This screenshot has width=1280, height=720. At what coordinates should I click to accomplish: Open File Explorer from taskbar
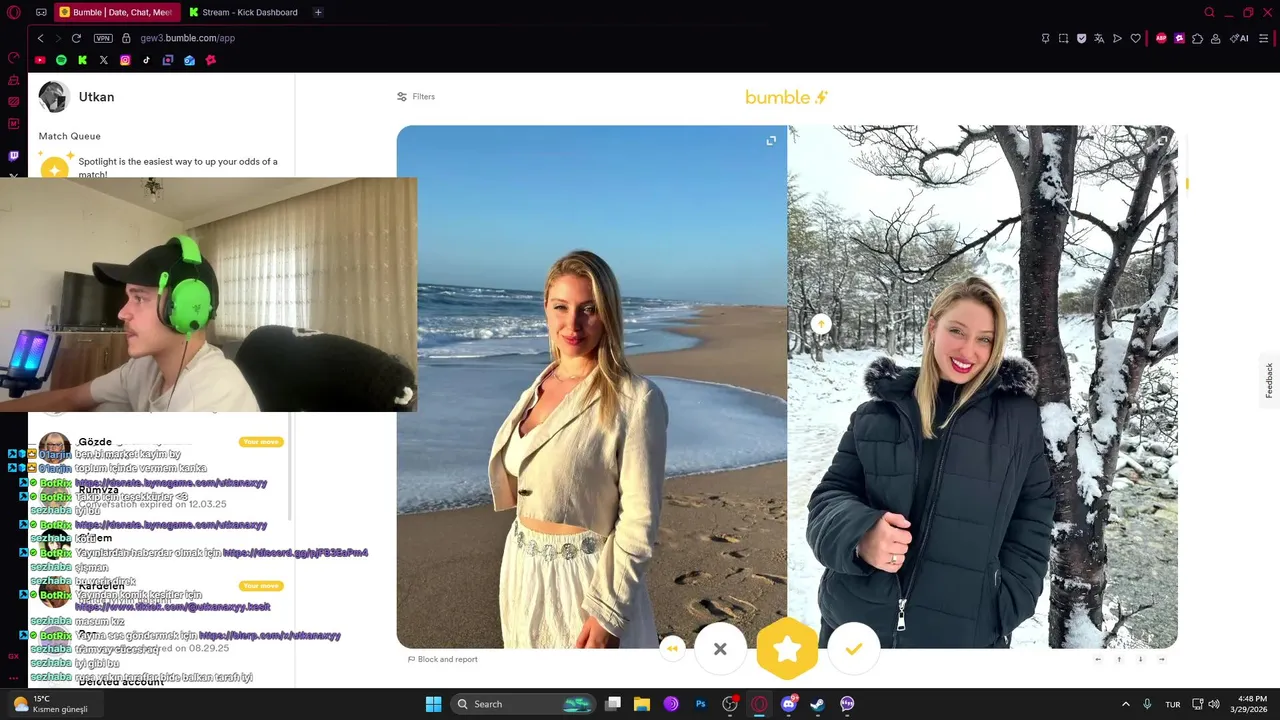642,704
